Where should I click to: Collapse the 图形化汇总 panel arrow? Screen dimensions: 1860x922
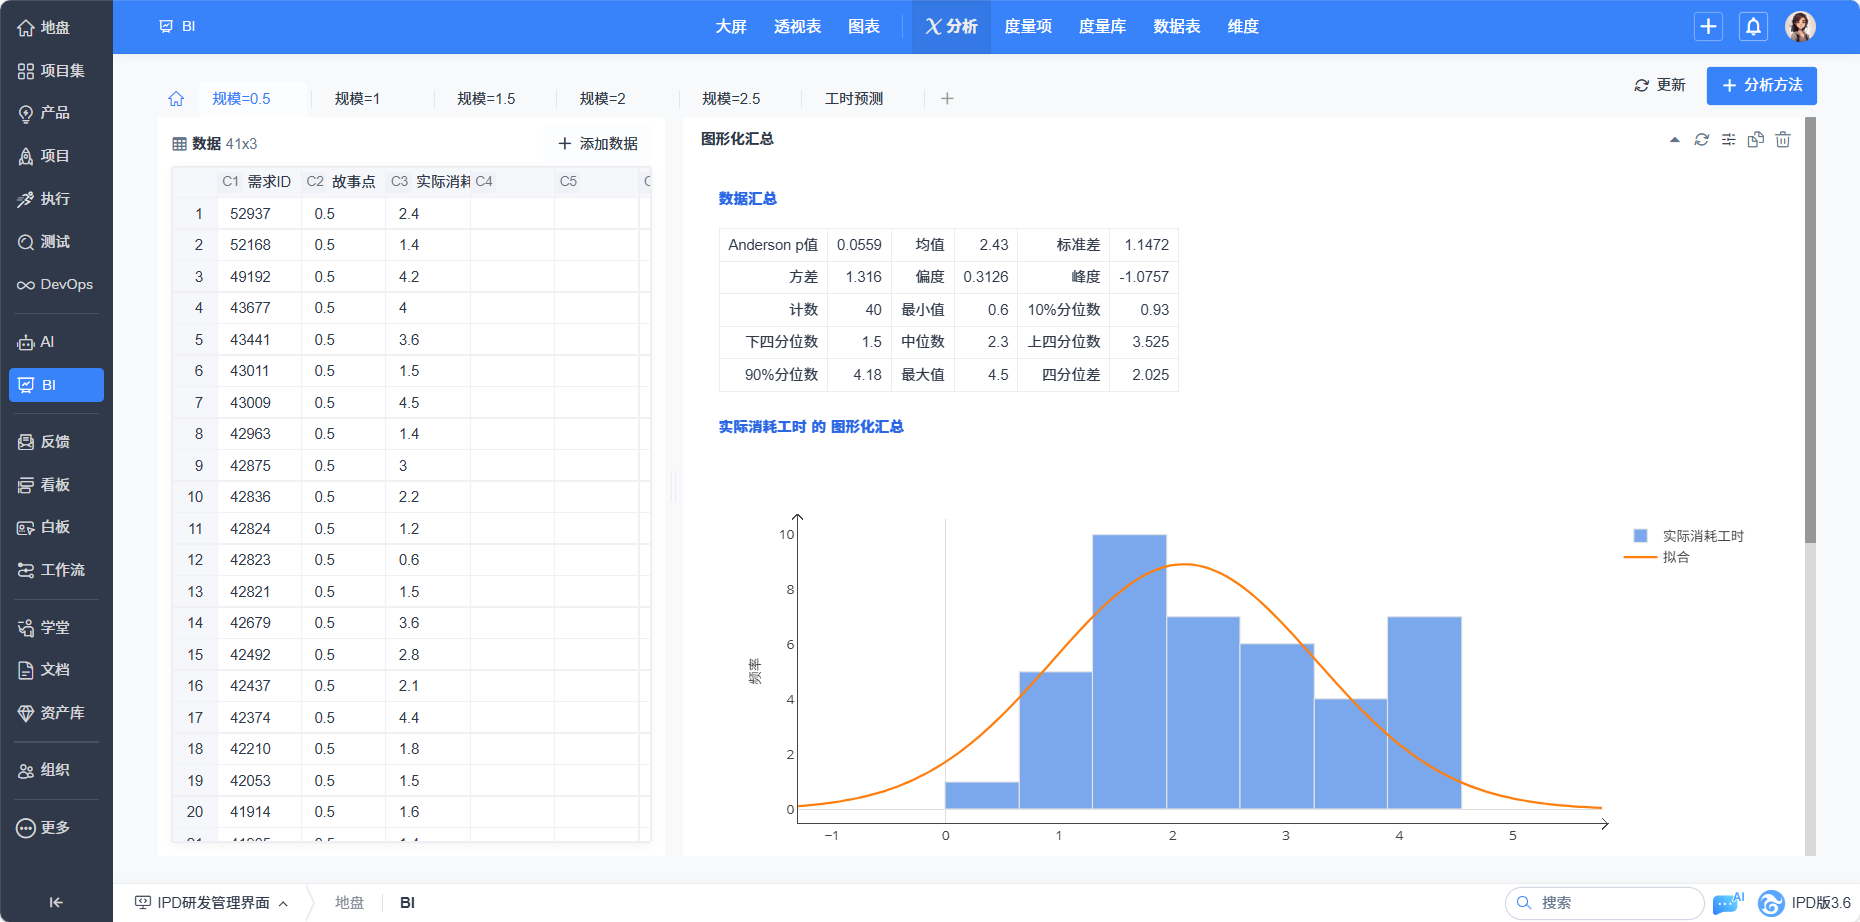point(1674,140)
